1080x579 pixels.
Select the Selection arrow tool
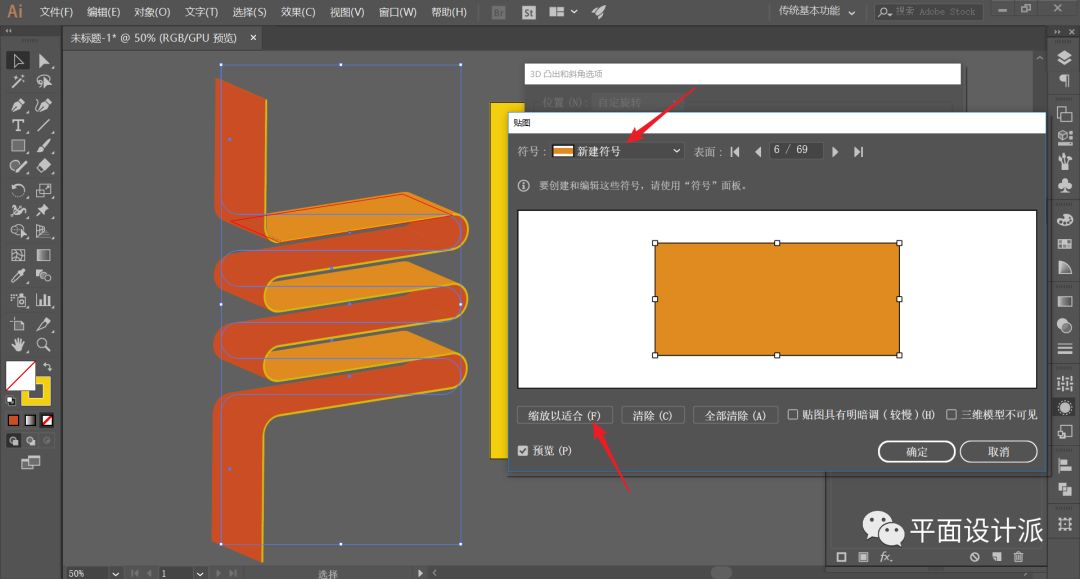point(18,61)
